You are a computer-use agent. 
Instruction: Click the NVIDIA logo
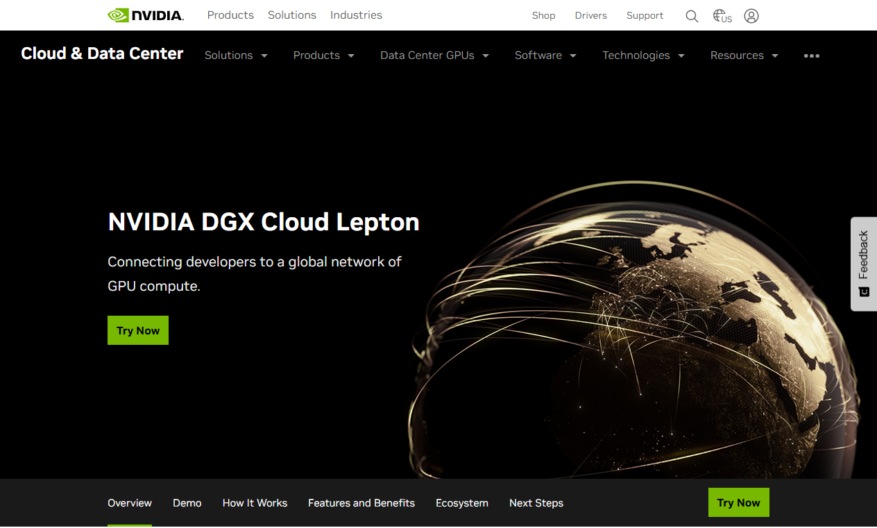tap(145, 15)
